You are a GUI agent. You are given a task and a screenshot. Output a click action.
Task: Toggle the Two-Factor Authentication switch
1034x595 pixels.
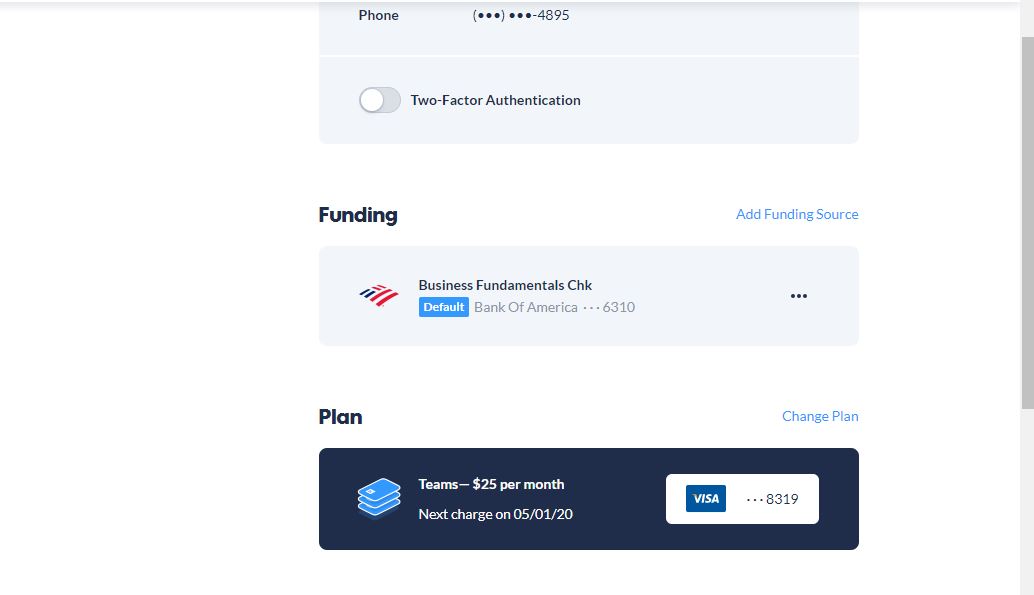(379, 100)
